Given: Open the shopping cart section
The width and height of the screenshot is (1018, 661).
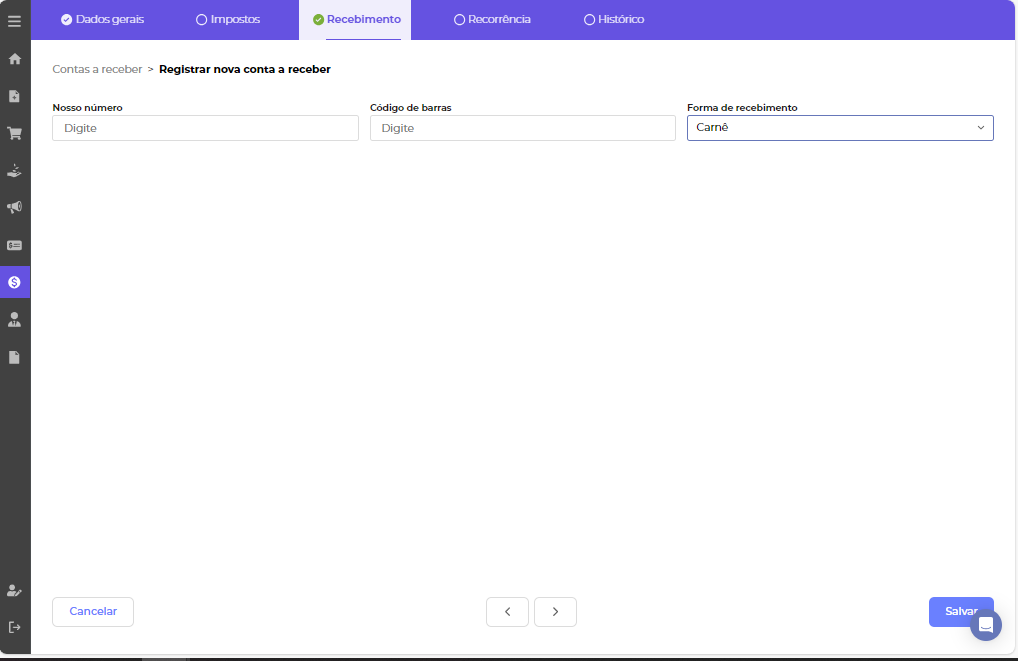Looking at the screenshot, I should [15, 133].
